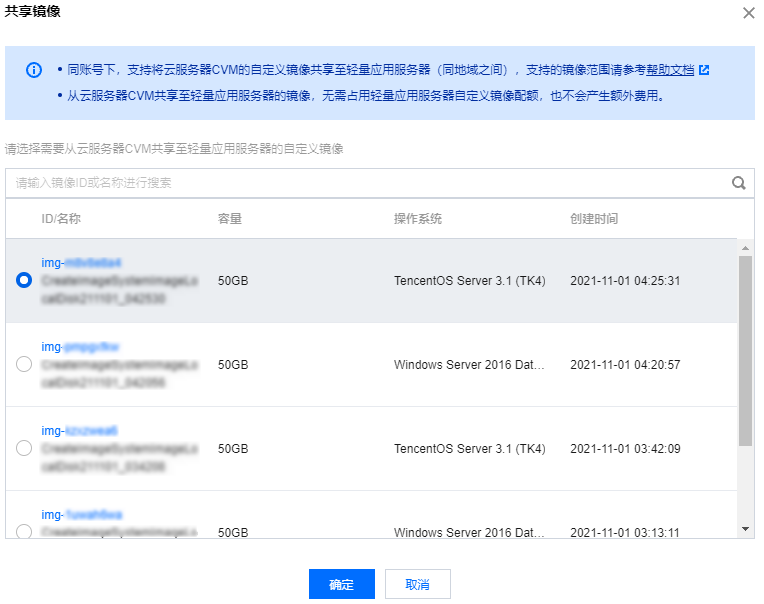The image size is (764, 604).
Task: Click the scrollbar down arrow of the image list
Action: [745, 529]
